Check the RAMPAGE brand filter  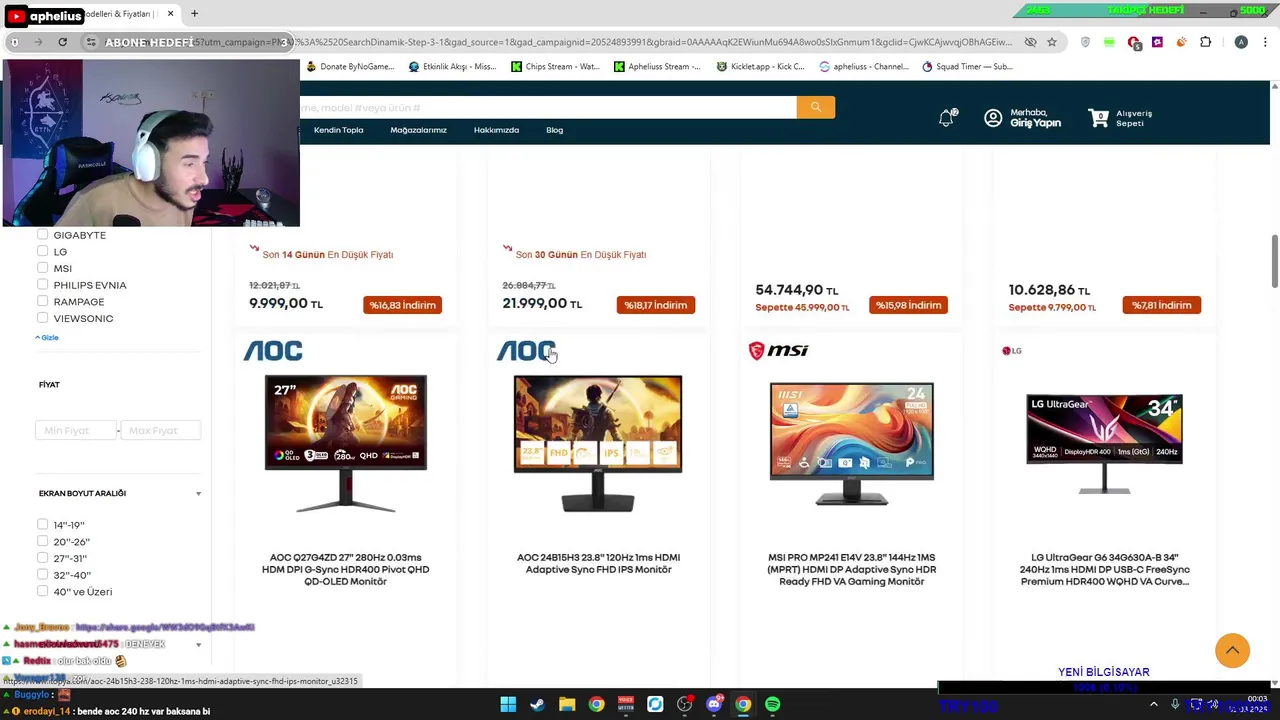42,301
